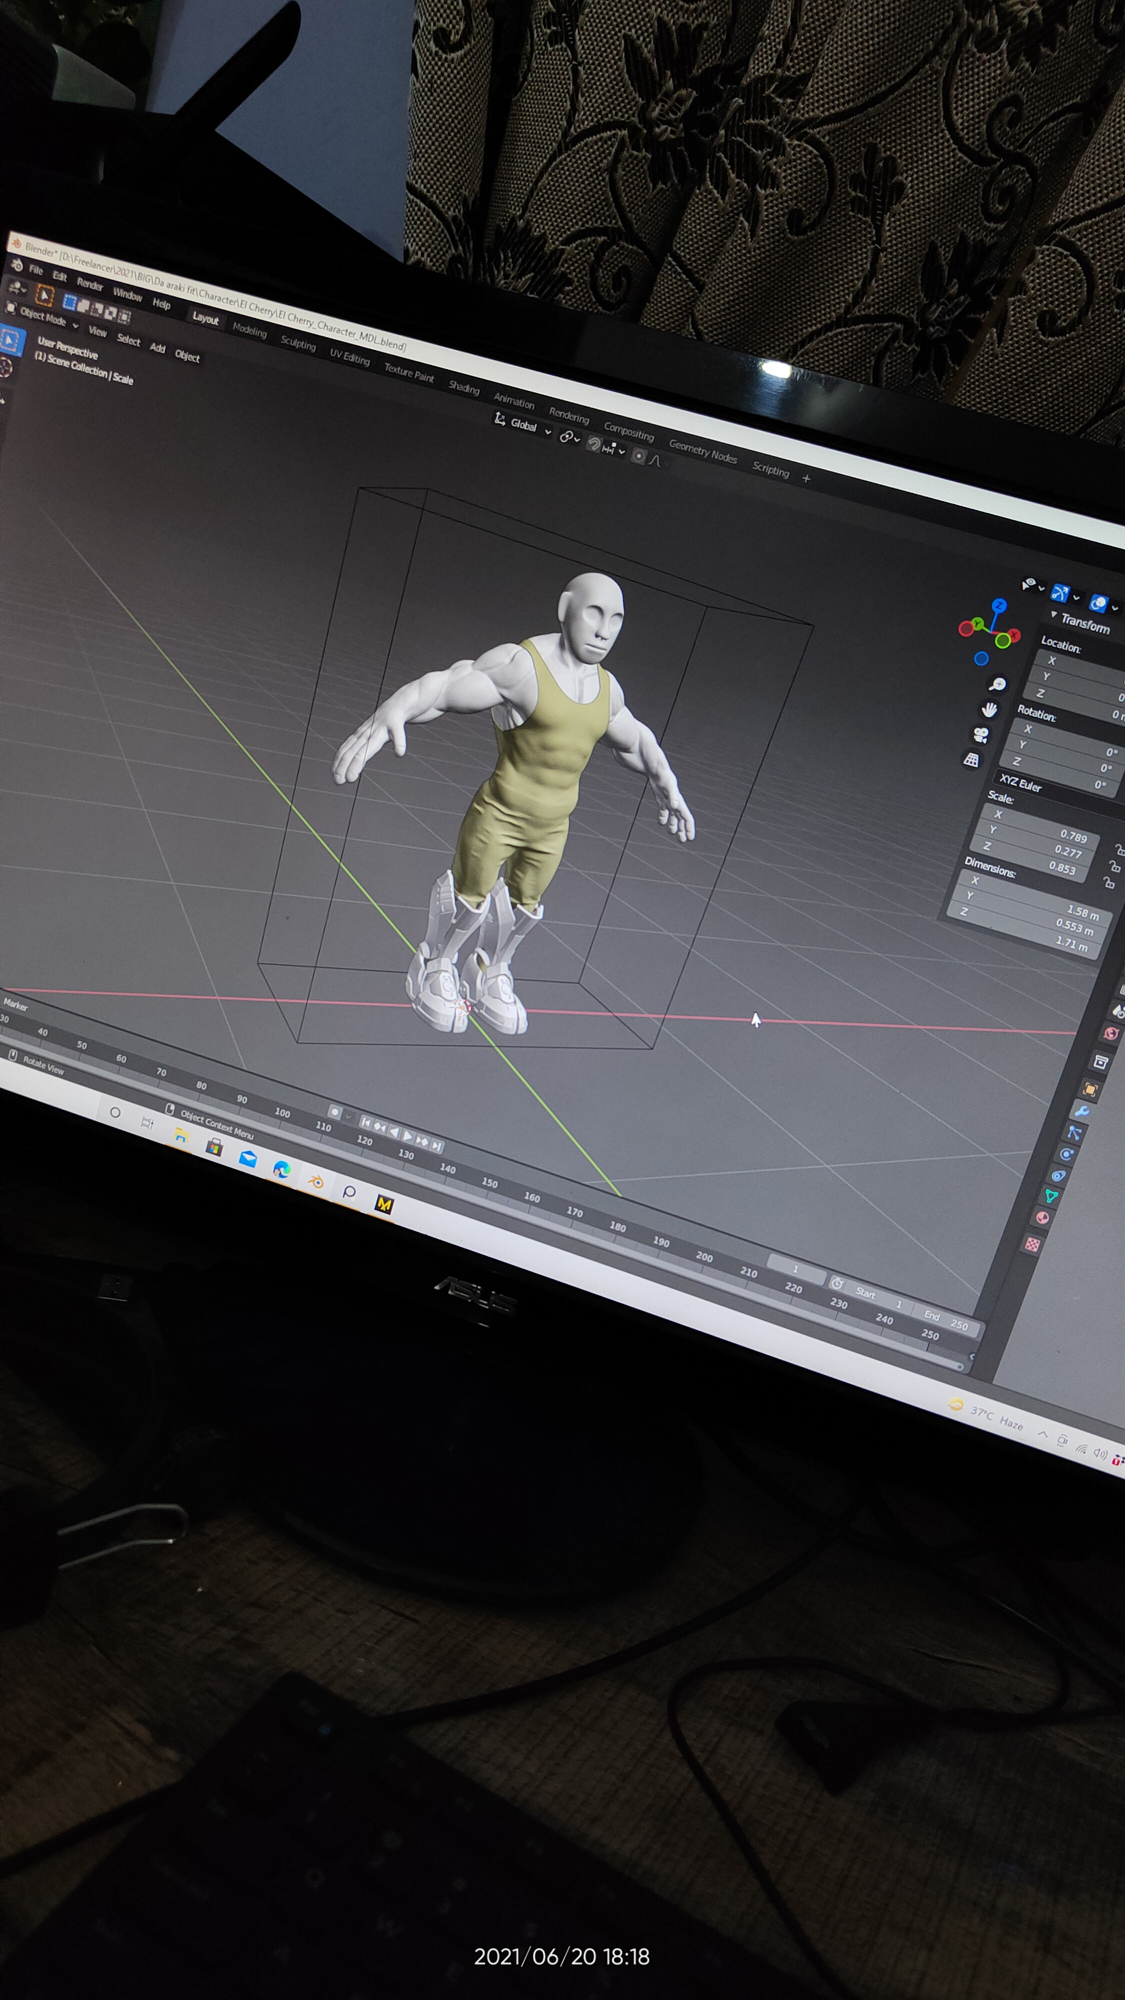This screenshot has width=1125, height=2000.
Task: Toggle the Scale Z lock icon
Action: pyautogui.click(x=1108, y=882)
